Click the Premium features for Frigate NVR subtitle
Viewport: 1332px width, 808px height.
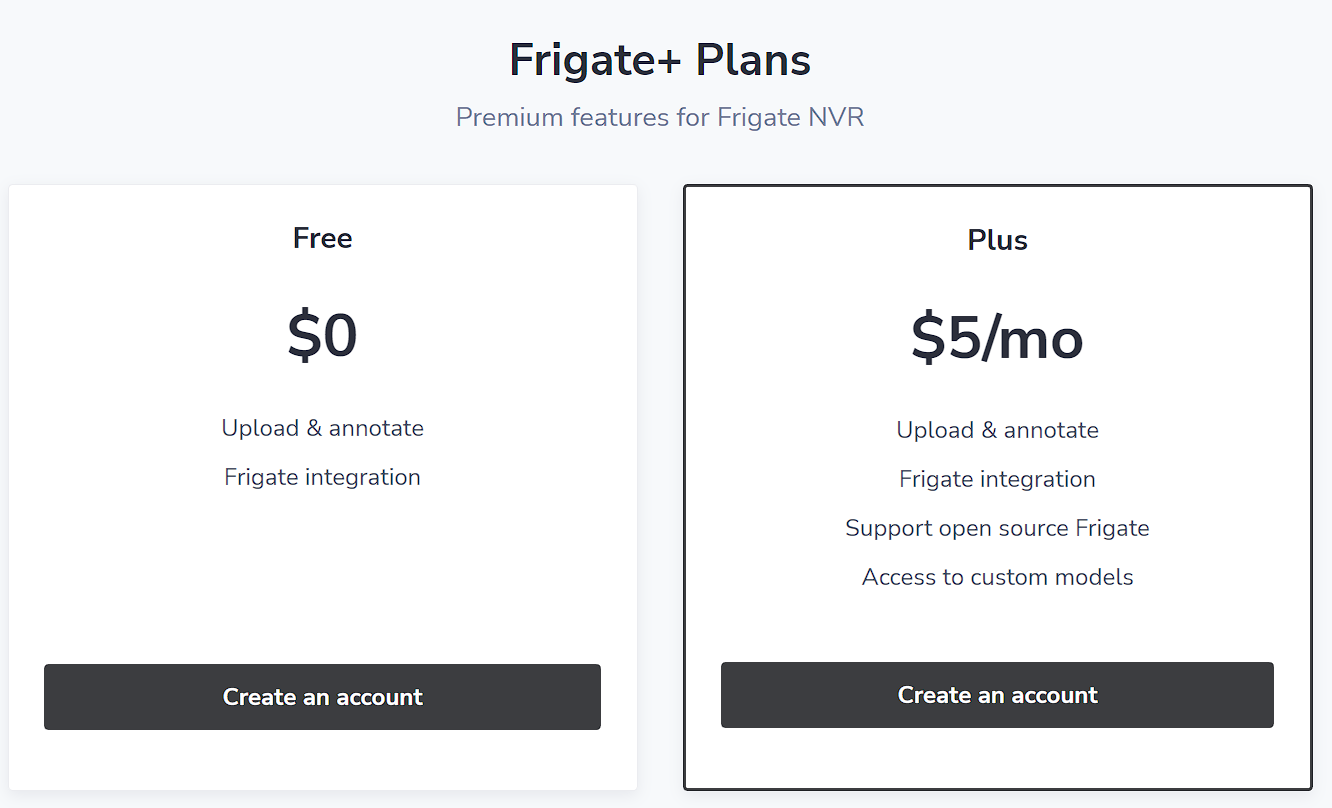[659, 117]
